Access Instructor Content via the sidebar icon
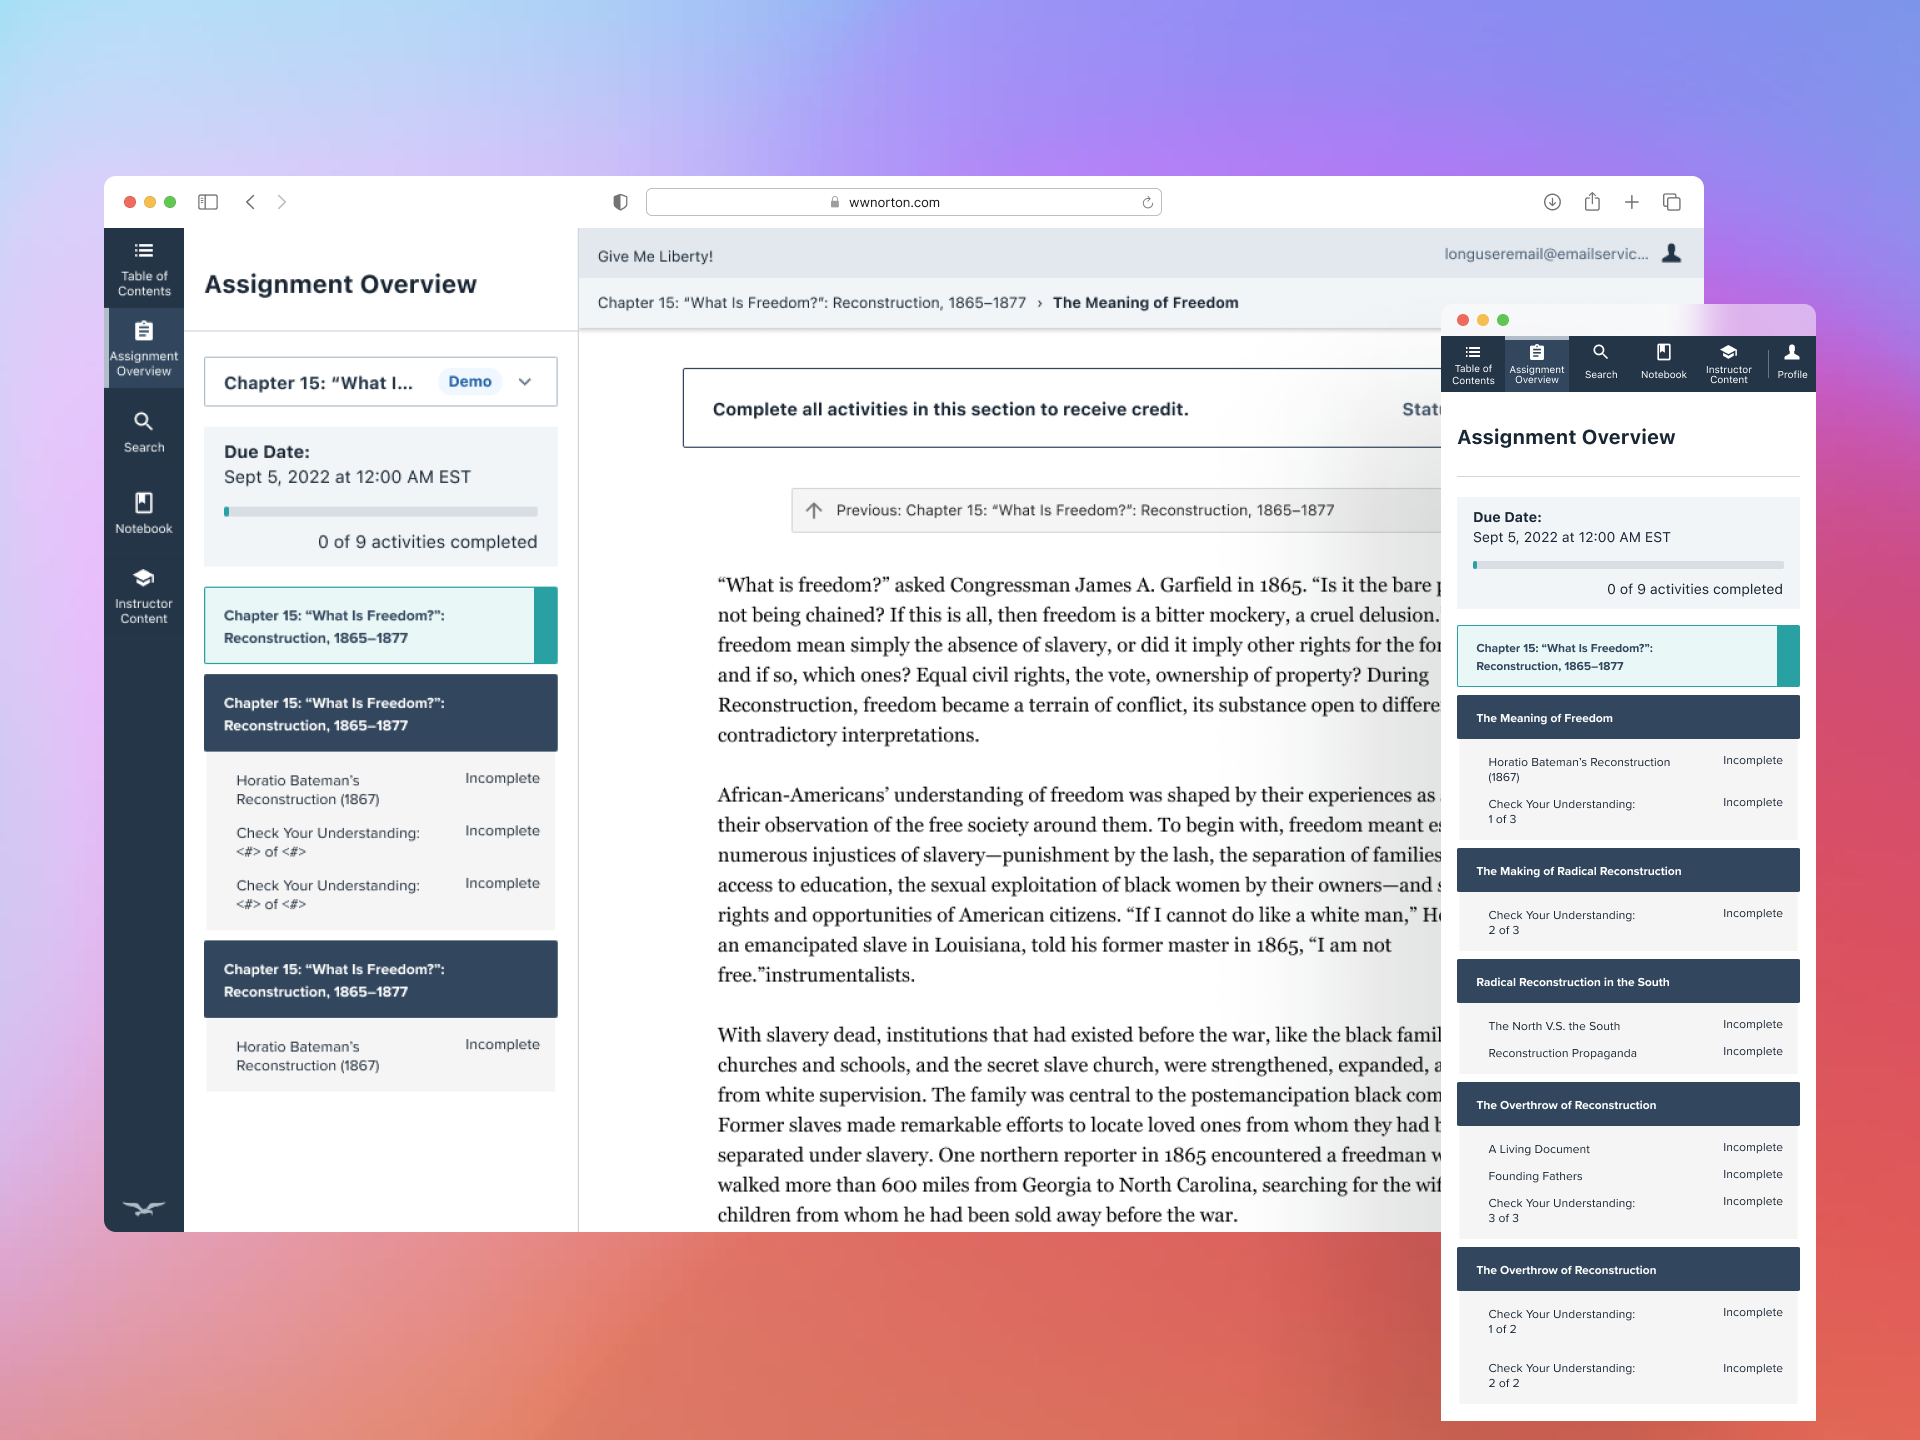 click(x=143, y=592)
